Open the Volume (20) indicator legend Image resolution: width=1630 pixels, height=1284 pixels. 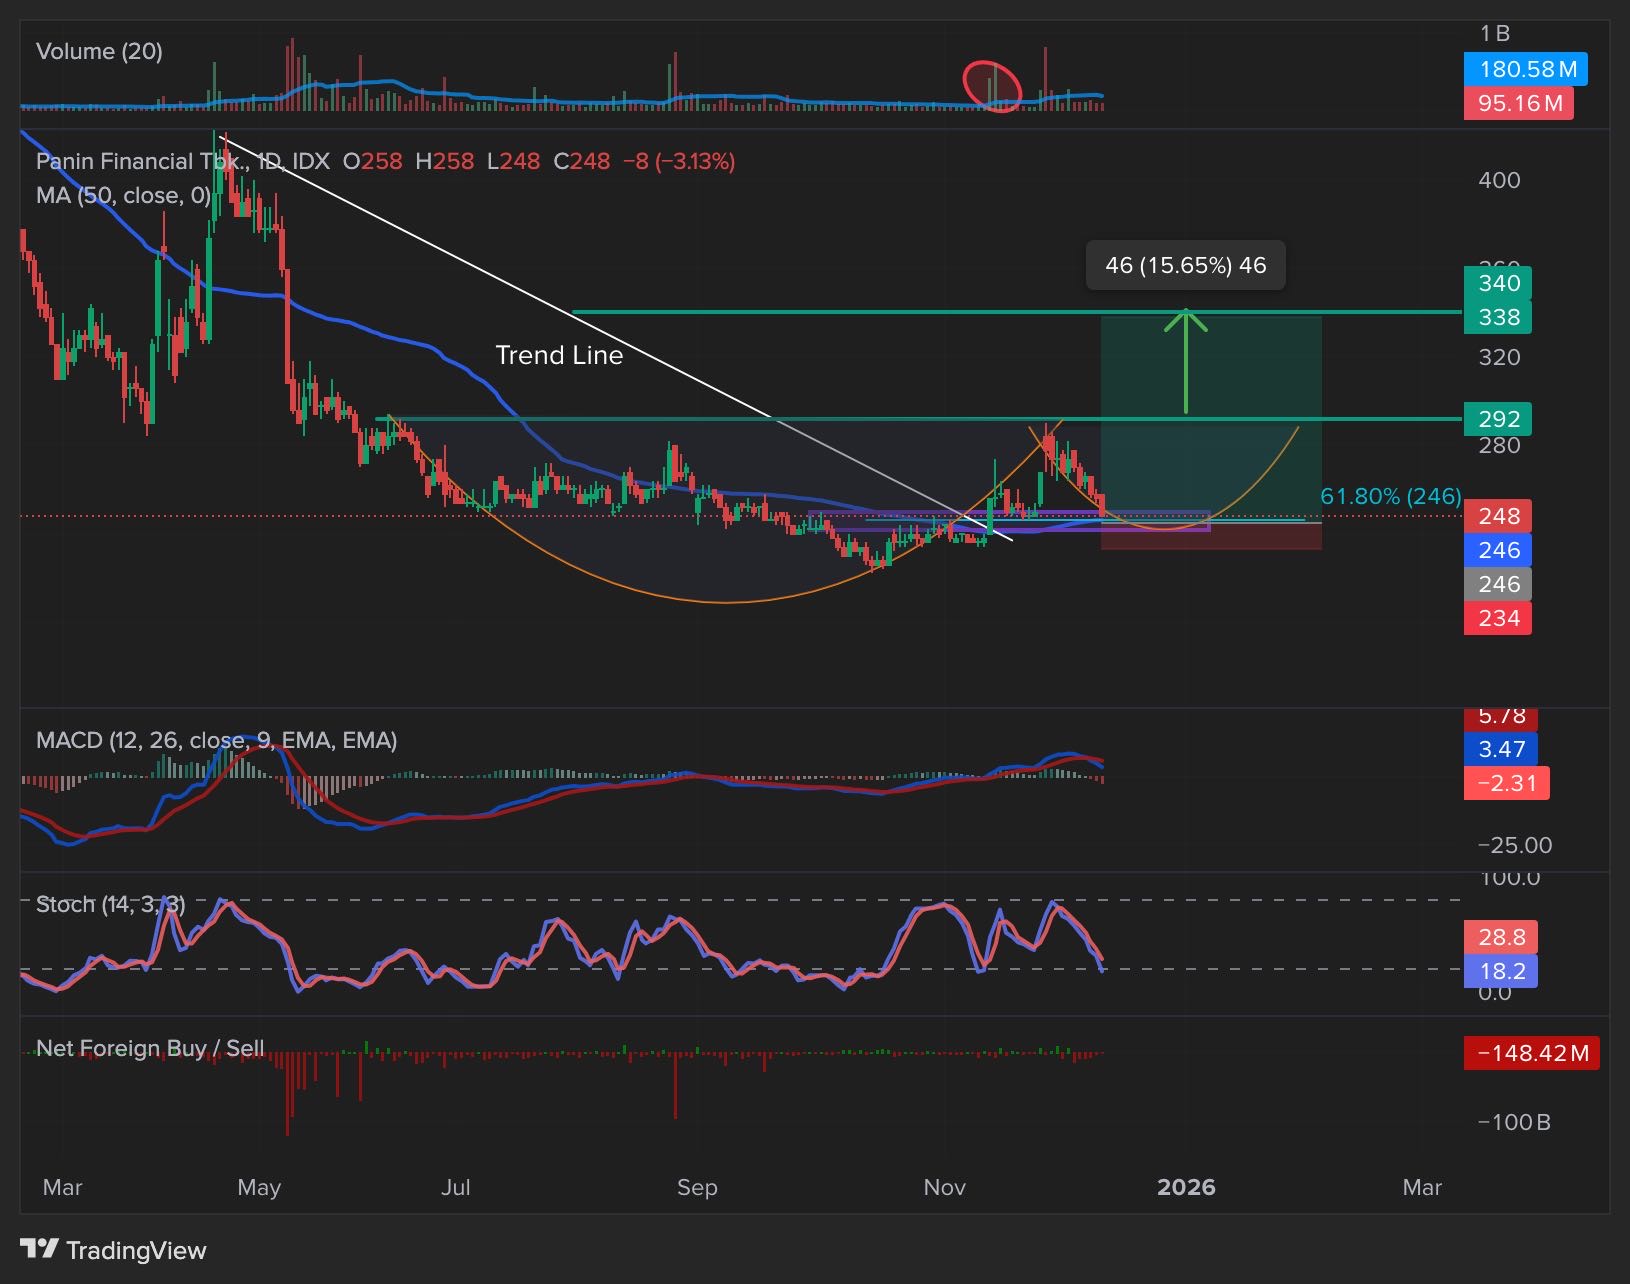click(99, 52)
